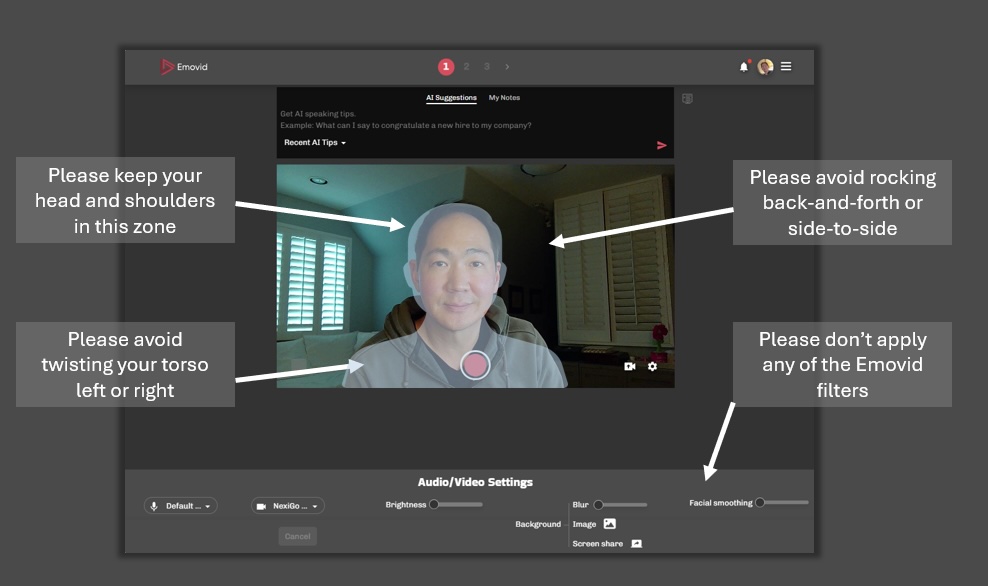Send the AI tip request
Image resolution: width=988 pixels, height=586 pixels.
tap(662, 146)
